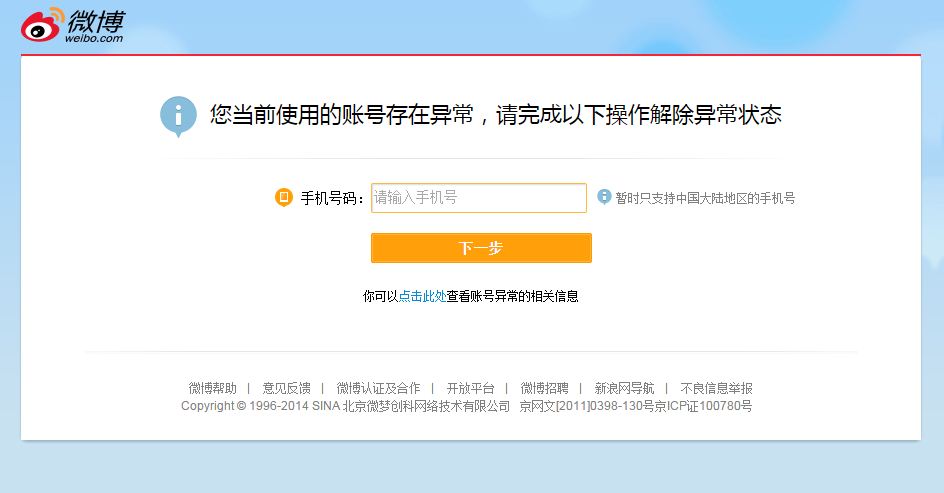Click the orange phone icon beside 手机号码
Viewport: 944px width, 493px height.
[284, 197]
